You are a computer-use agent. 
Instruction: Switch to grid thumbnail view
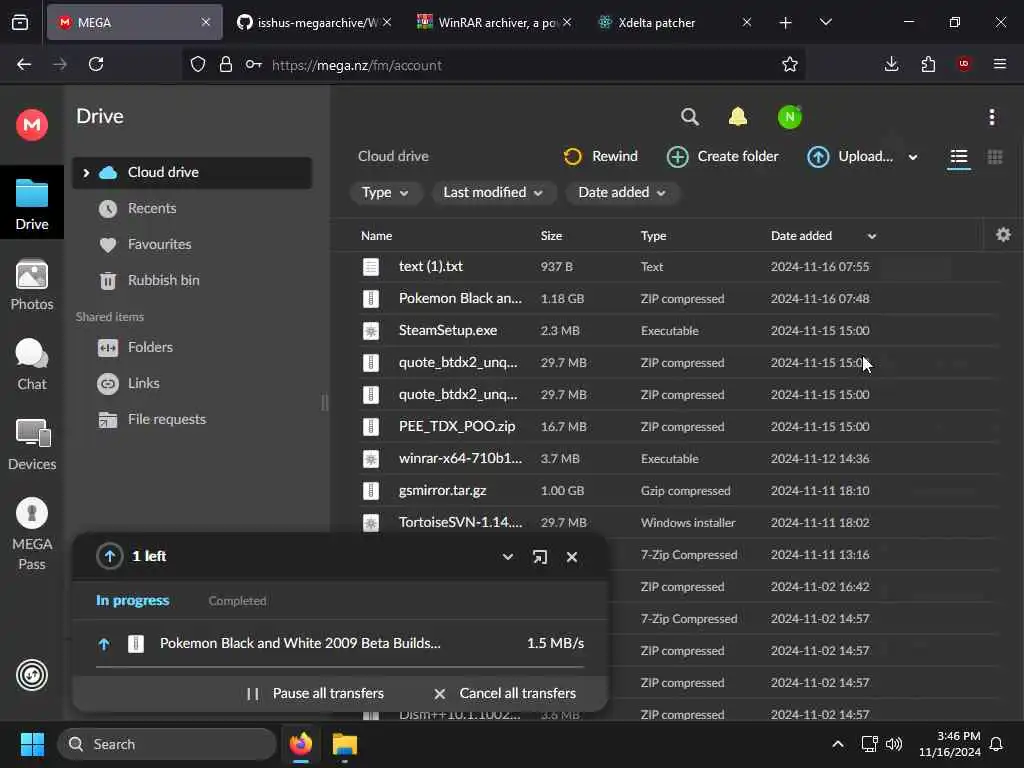(995, 157)
